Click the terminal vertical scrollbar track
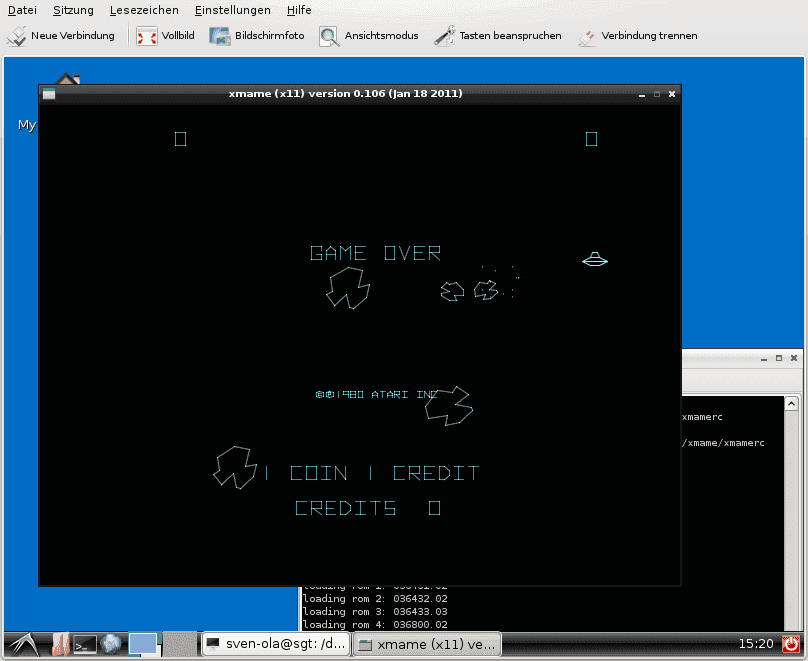Viewport: 808px width, 661px height. [x=792, y=520]
